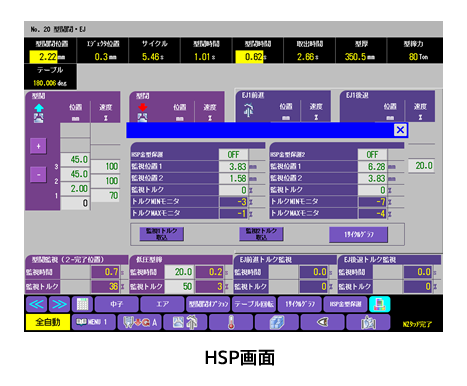Click the highlighted 0.62 s time readout

(249, 57)
